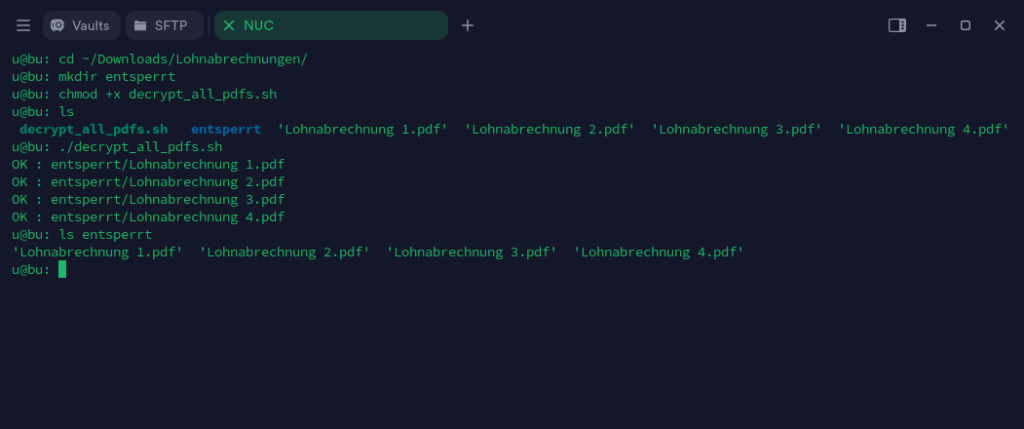Click the SFTP folder icon
Viewport: 1024px width, 429px height.
coord(140,25)
